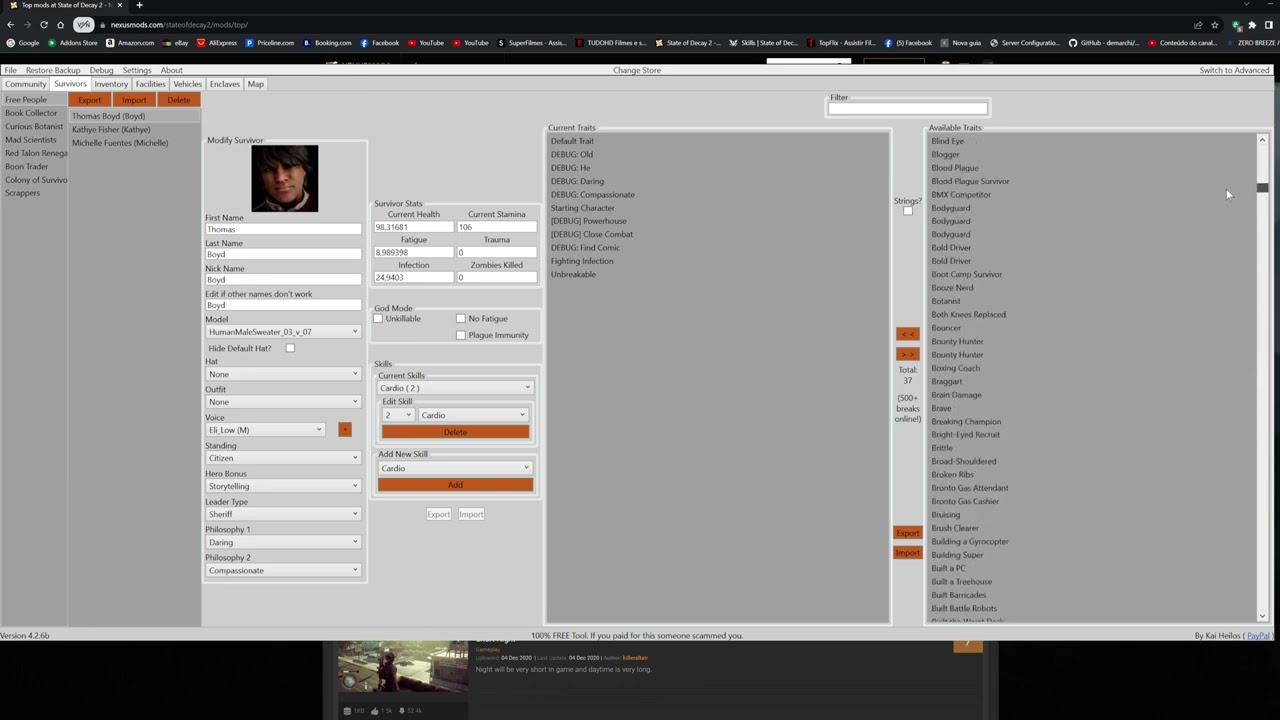Expand the Standing Citizen dropdown
The width and height of the screenshot is (1280, 720).
(283, 458)
